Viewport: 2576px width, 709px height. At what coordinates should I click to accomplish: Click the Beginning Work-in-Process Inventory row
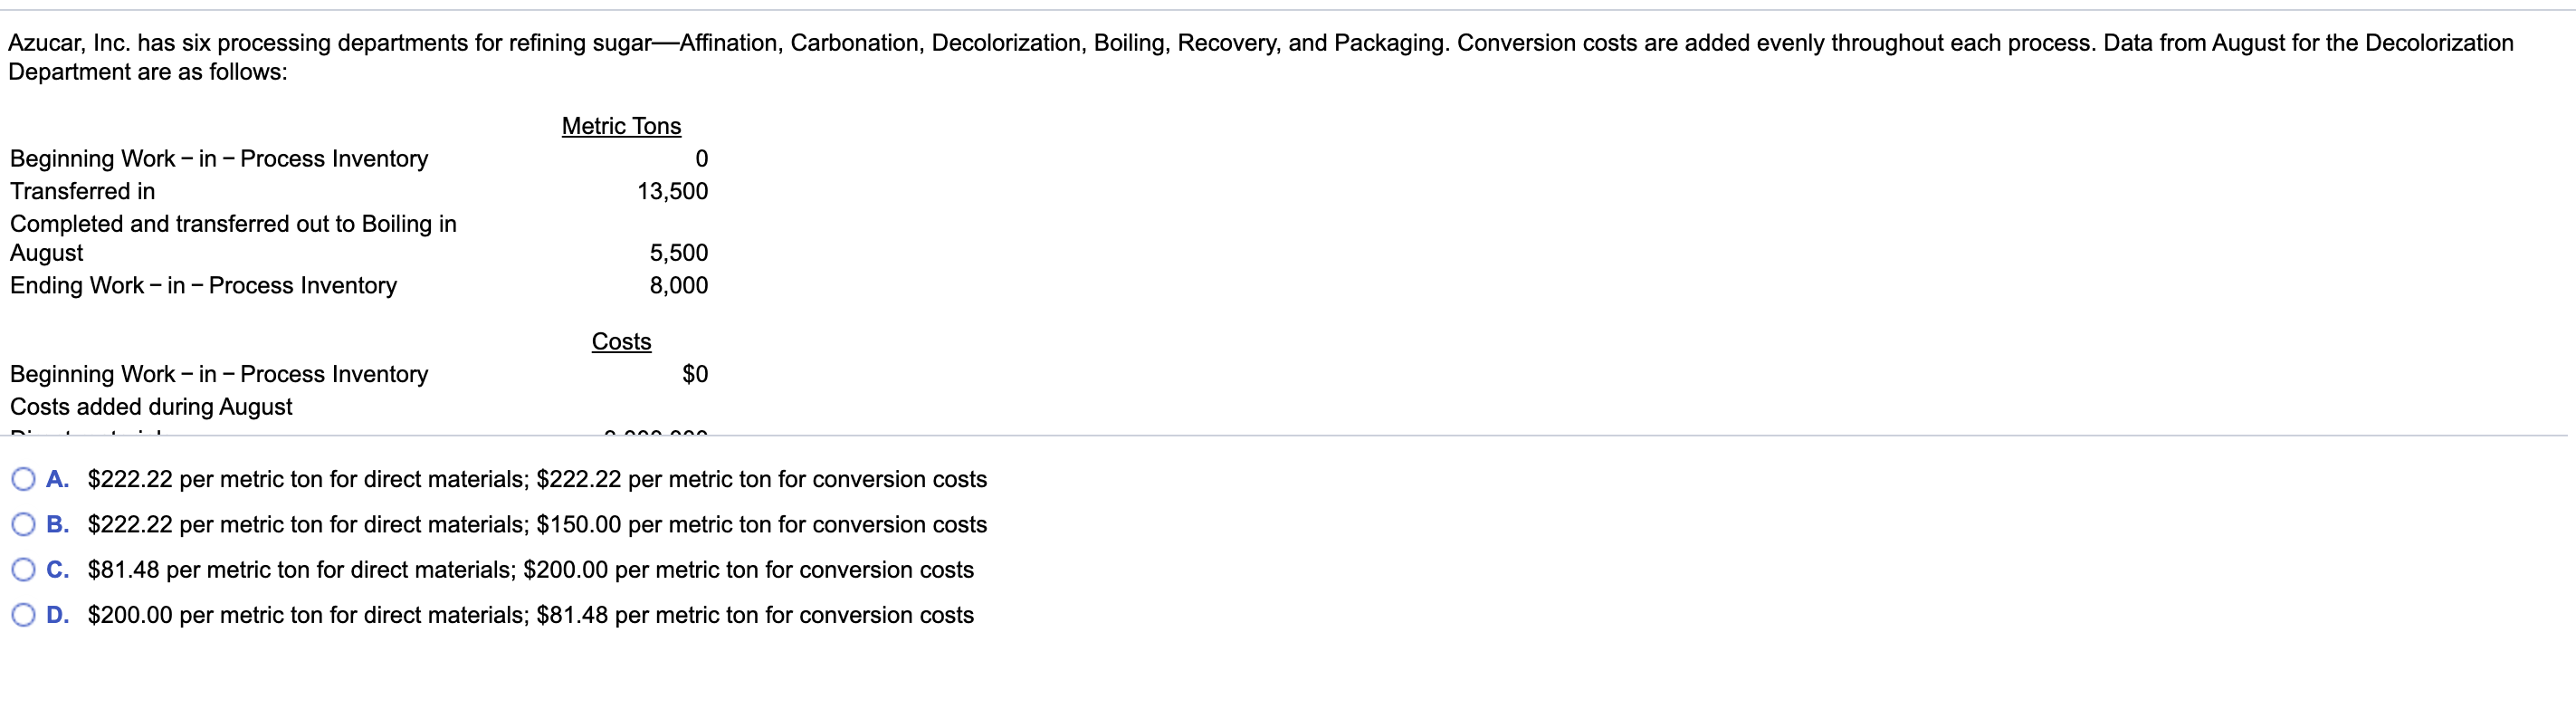coord(218,158)
